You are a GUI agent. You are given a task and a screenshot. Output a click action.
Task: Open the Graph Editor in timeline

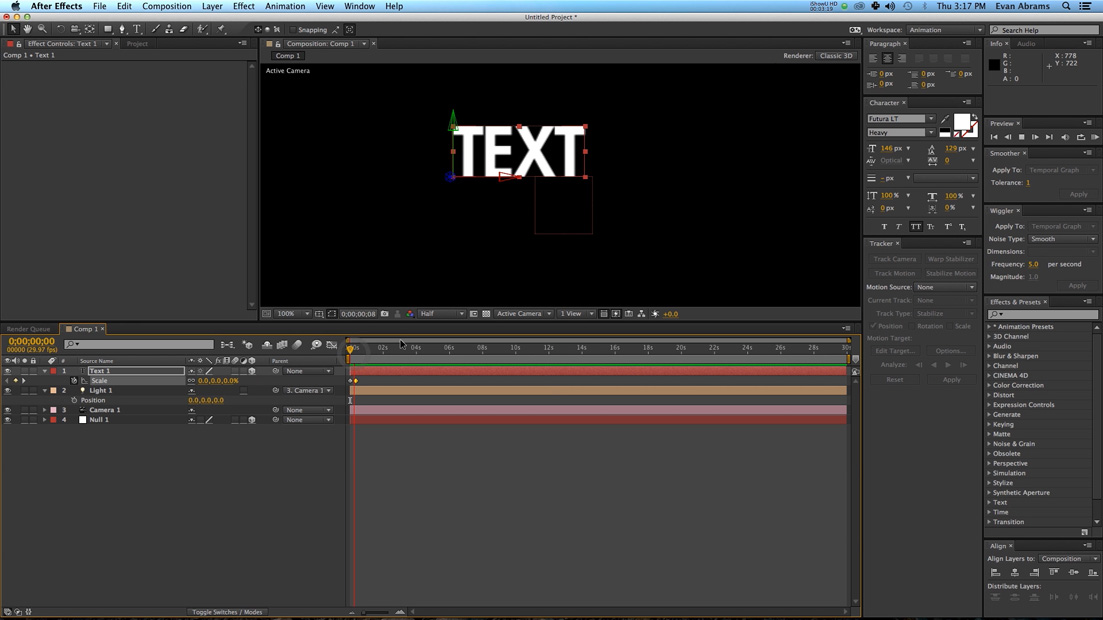click(332, 345)
